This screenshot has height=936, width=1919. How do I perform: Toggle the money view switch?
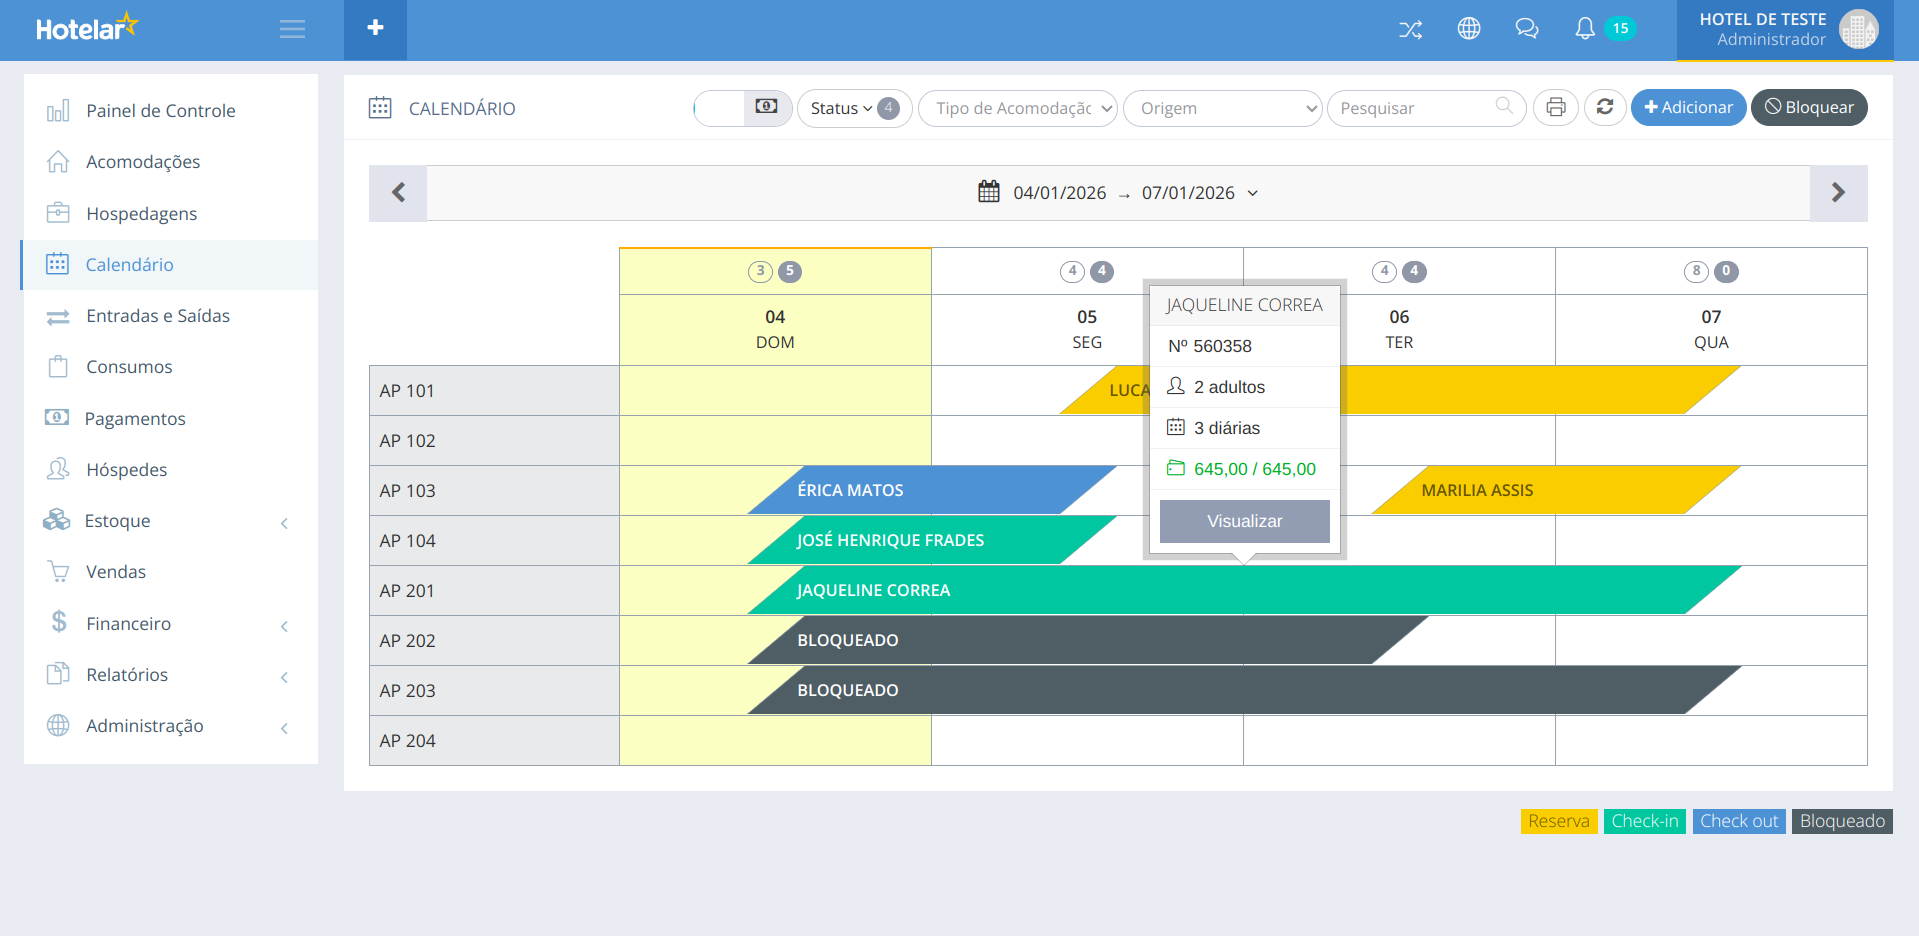[x=743, y=108]
